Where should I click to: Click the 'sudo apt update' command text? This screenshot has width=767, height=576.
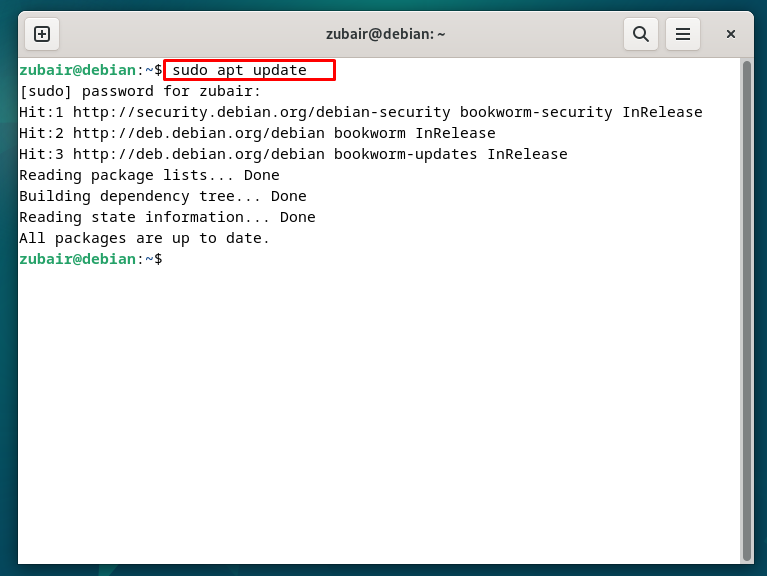click(240, 70)
